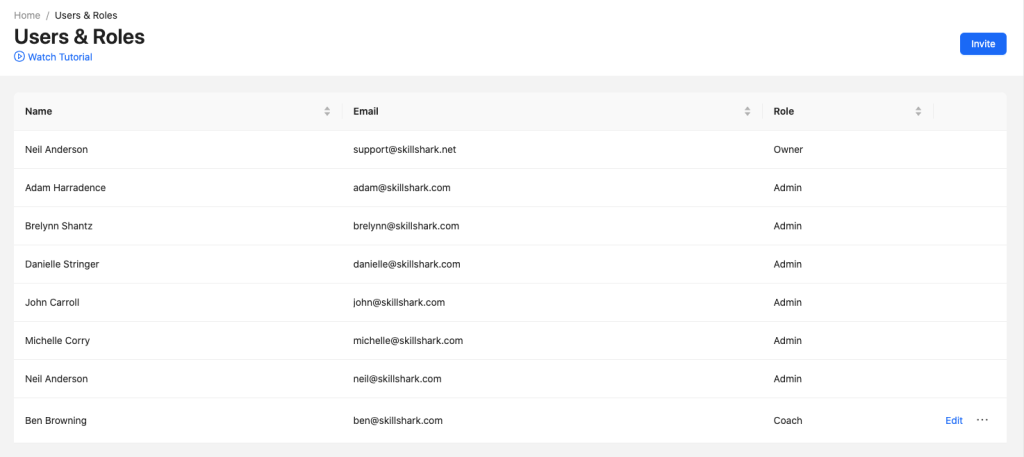Edit Ben Browning's role
The height and width of the screenshot is (457, 1024).
pyautogui.click(x=953, y=421)
